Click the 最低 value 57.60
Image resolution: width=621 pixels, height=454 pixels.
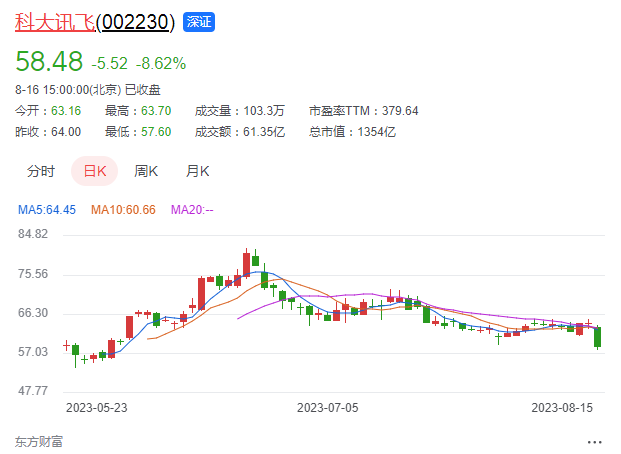[156, 132]
